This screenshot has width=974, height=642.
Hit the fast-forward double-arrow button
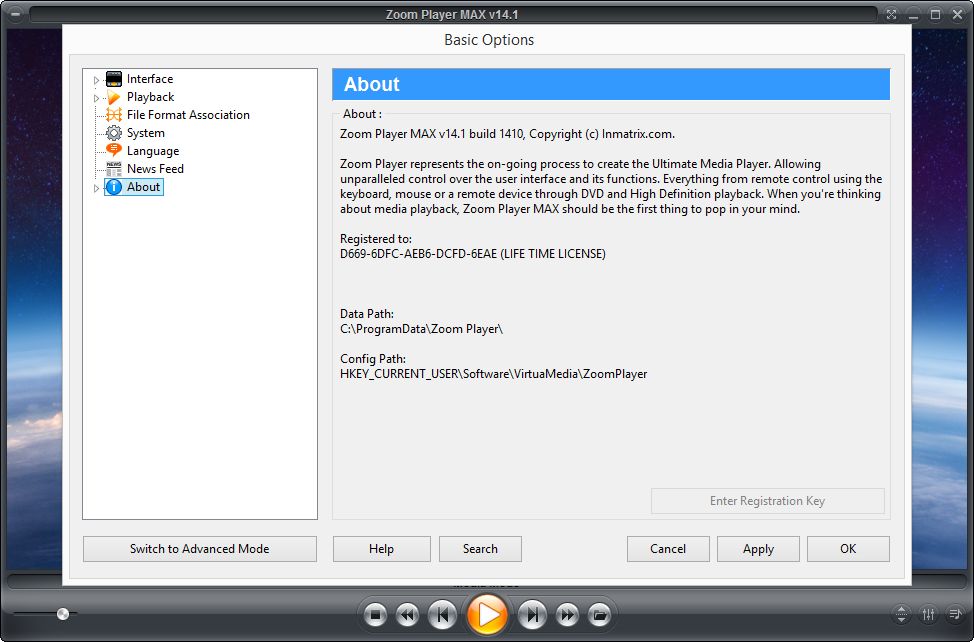click(x=567, y=615)
